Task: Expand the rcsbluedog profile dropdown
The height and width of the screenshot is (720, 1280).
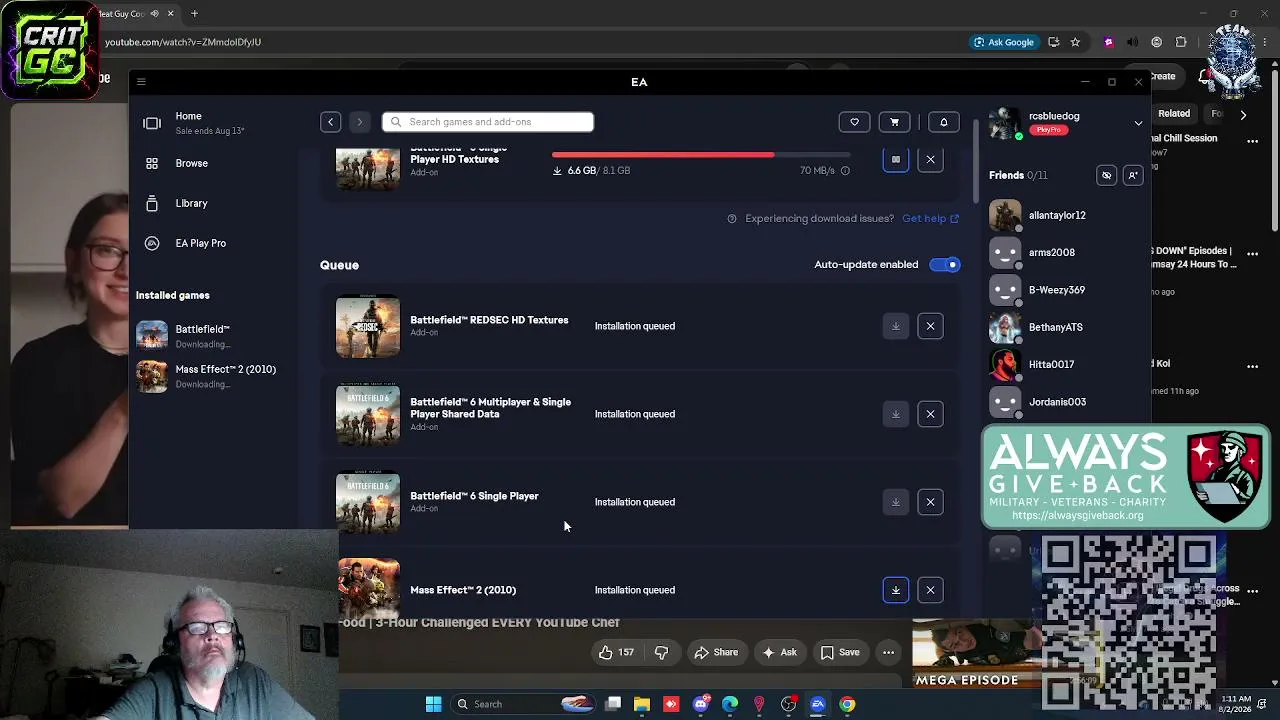Action: (x=1138, y=123)
